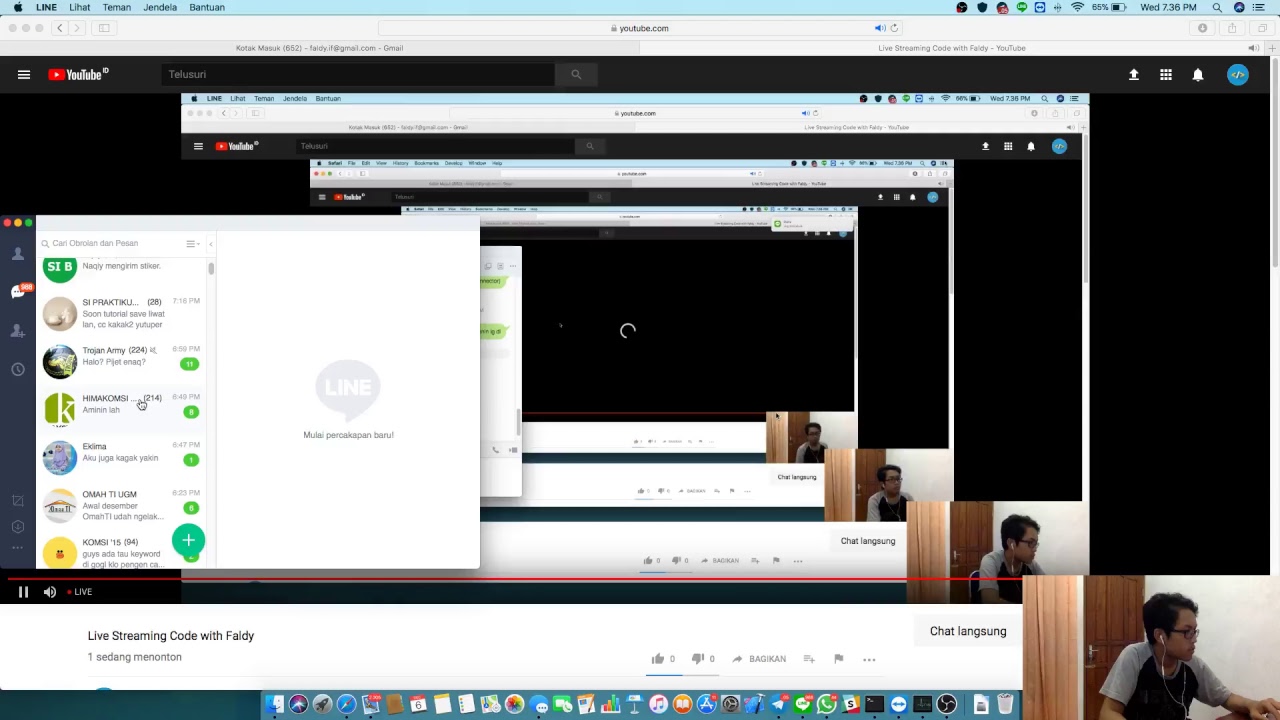
Task: Open LINE chats tab with badge
Action: (x=18, y=291)
